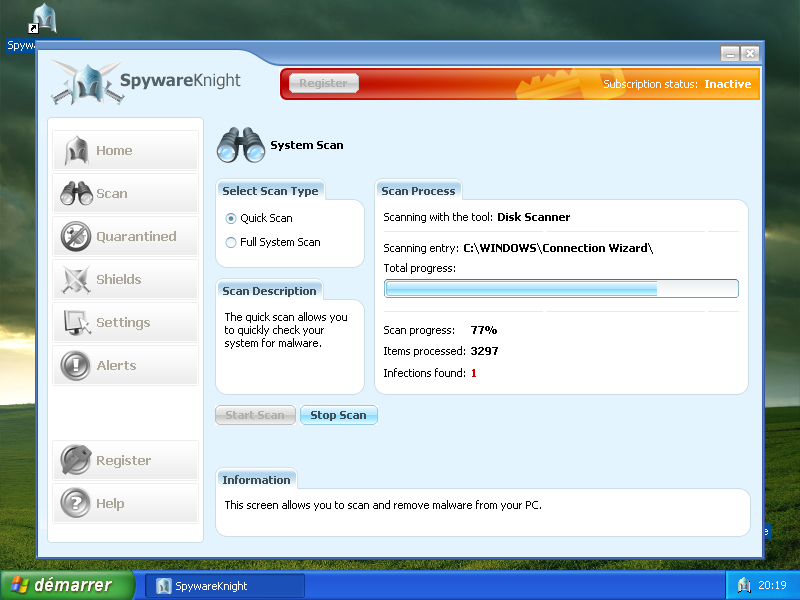This screenshot has height=600, width=800.
Task: Click the 'Items processed:' label
Action: click(424, 351)
